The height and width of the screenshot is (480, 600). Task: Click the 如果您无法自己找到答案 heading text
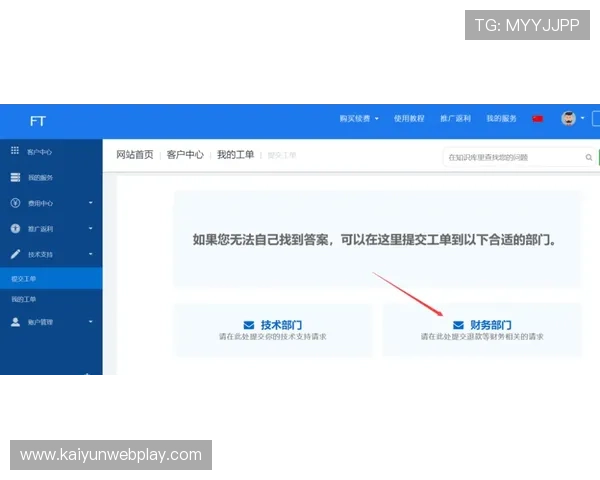(x=374, y=240)
